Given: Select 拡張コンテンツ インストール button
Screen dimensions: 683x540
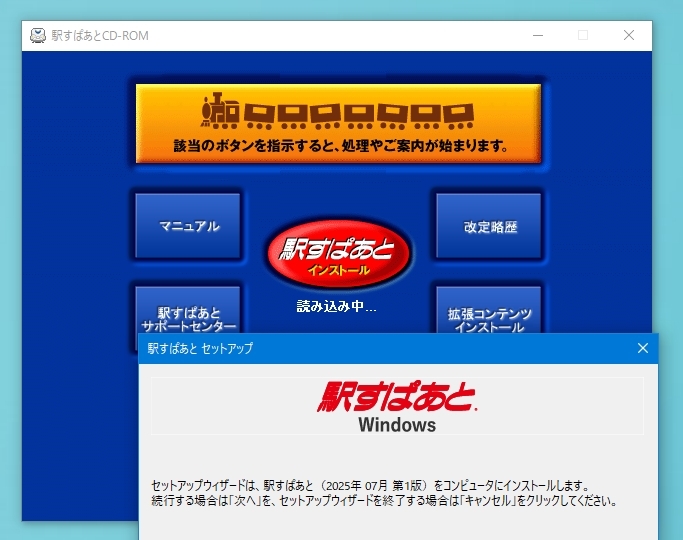Looking at the screenshot, I should pyautogui.click(x=489, y=310).
